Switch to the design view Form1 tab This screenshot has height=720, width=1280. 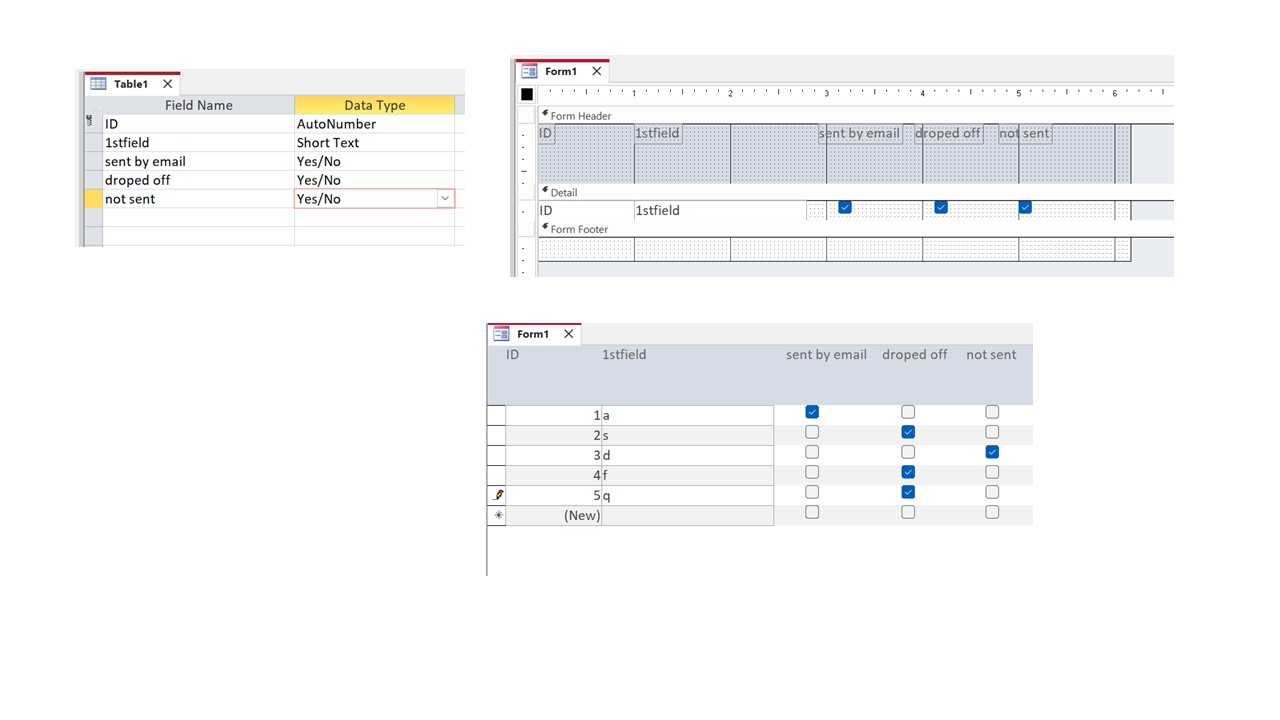point(561,71)
